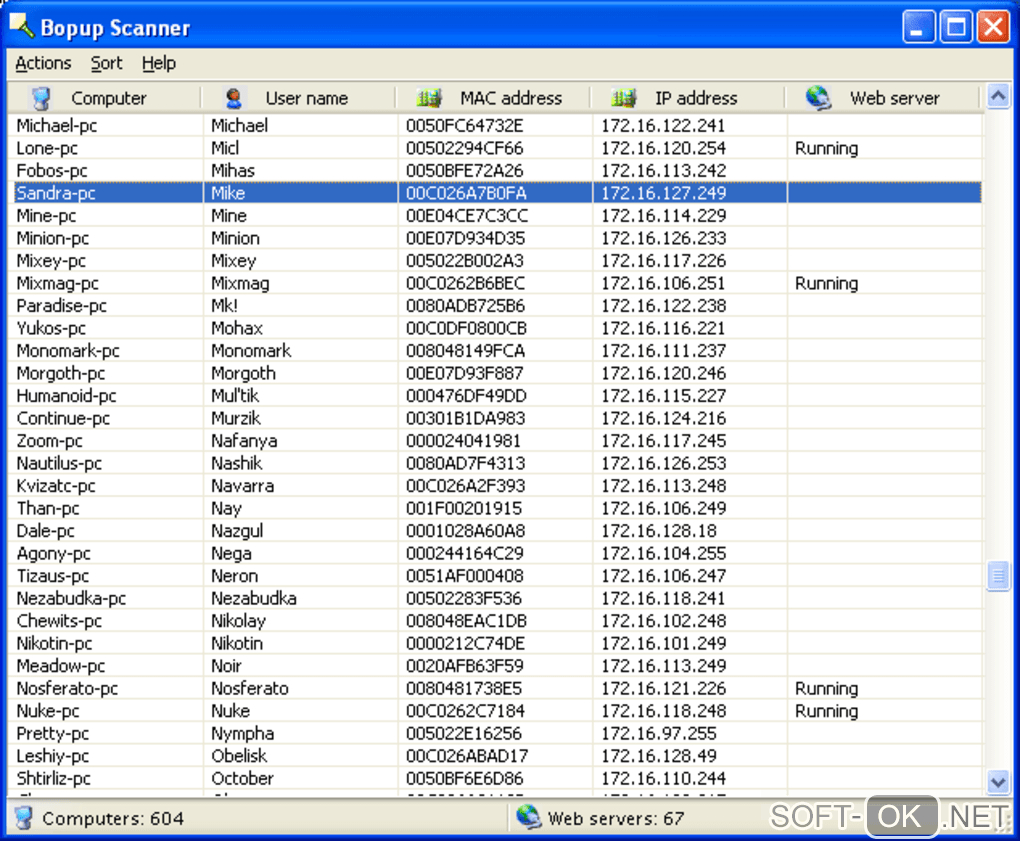Select the Shtirliz-pc computer entry
The height and width of the screenshot is (841, 1020).
click(x=53, y=779)
